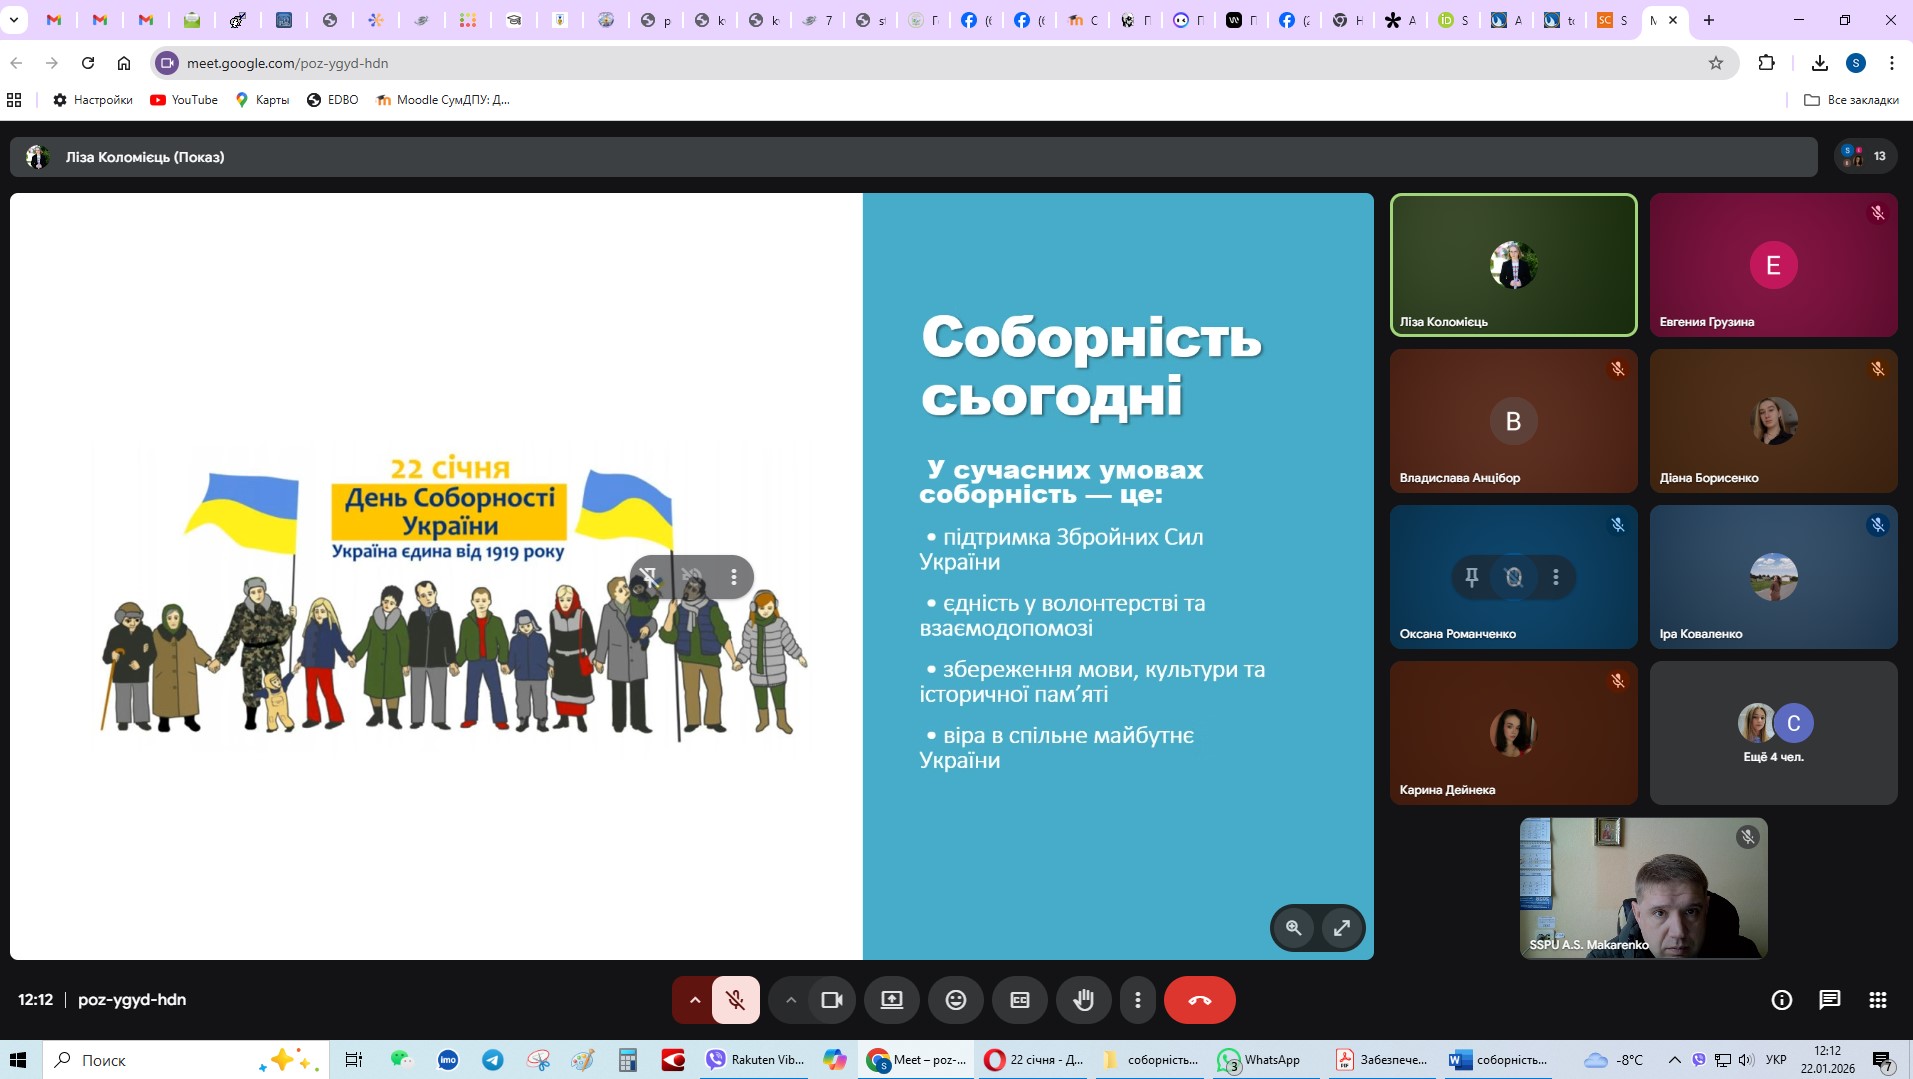This screenshot has width=1913, height=1079.
Task: Open the activities grid icon
Action: tap(1877, 1000)
